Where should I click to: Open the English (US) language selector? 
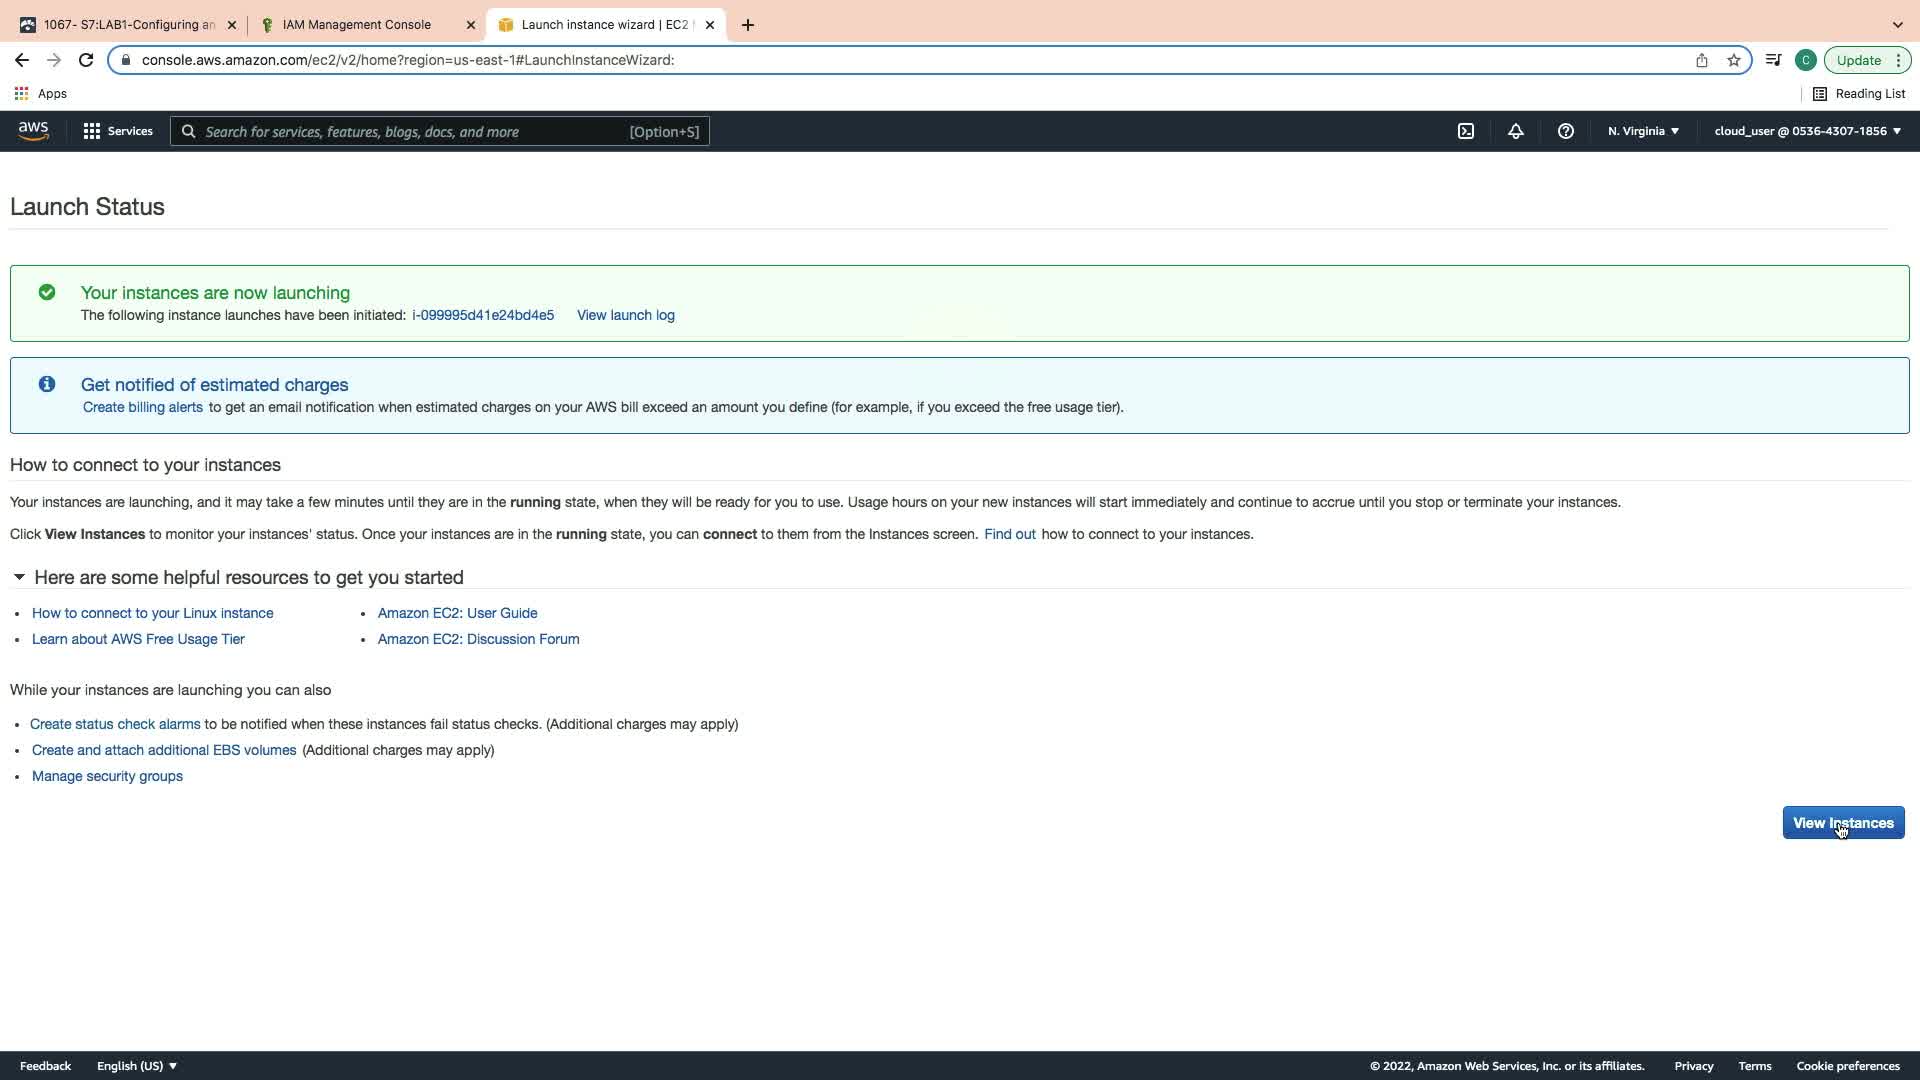coord(137,1066)
